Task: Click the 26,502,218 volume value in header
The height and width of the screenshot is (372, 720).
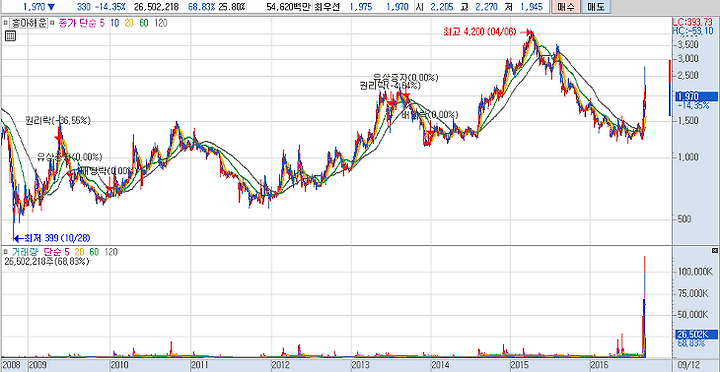Action: 156,6
